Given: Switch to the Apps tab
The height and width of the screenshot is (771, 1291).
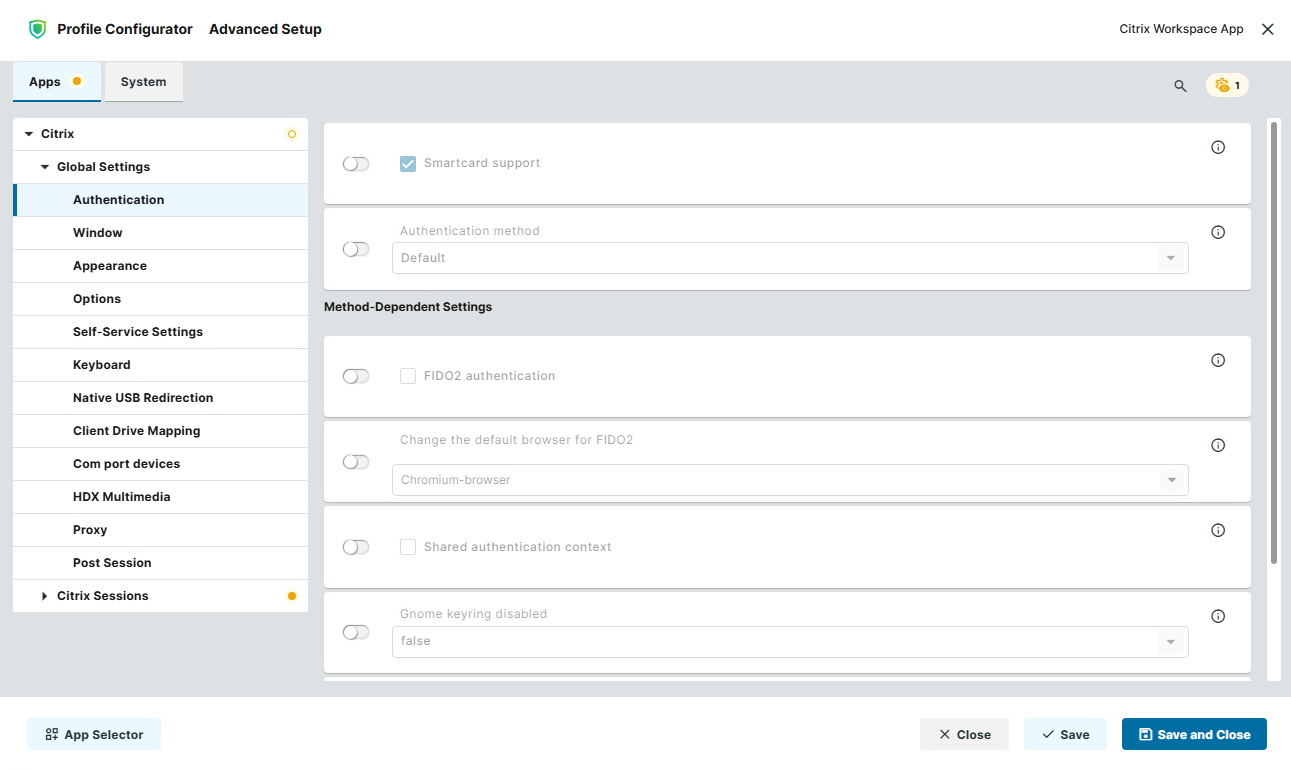Looking at the screenshot, I should coord(57,82).
